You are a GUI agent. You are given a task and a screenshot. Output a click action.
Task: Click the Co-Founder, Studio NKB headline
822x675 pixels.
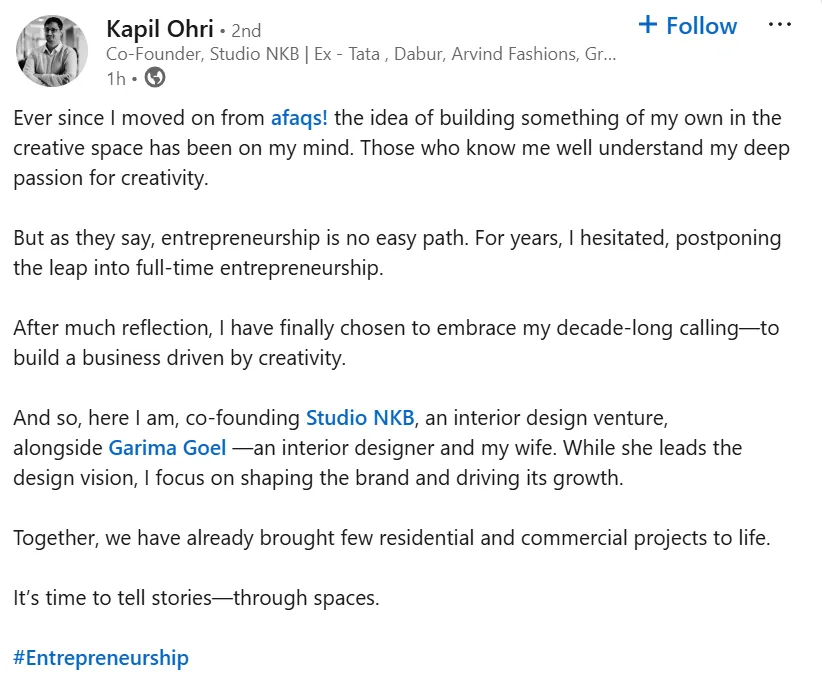click(361, 54)
